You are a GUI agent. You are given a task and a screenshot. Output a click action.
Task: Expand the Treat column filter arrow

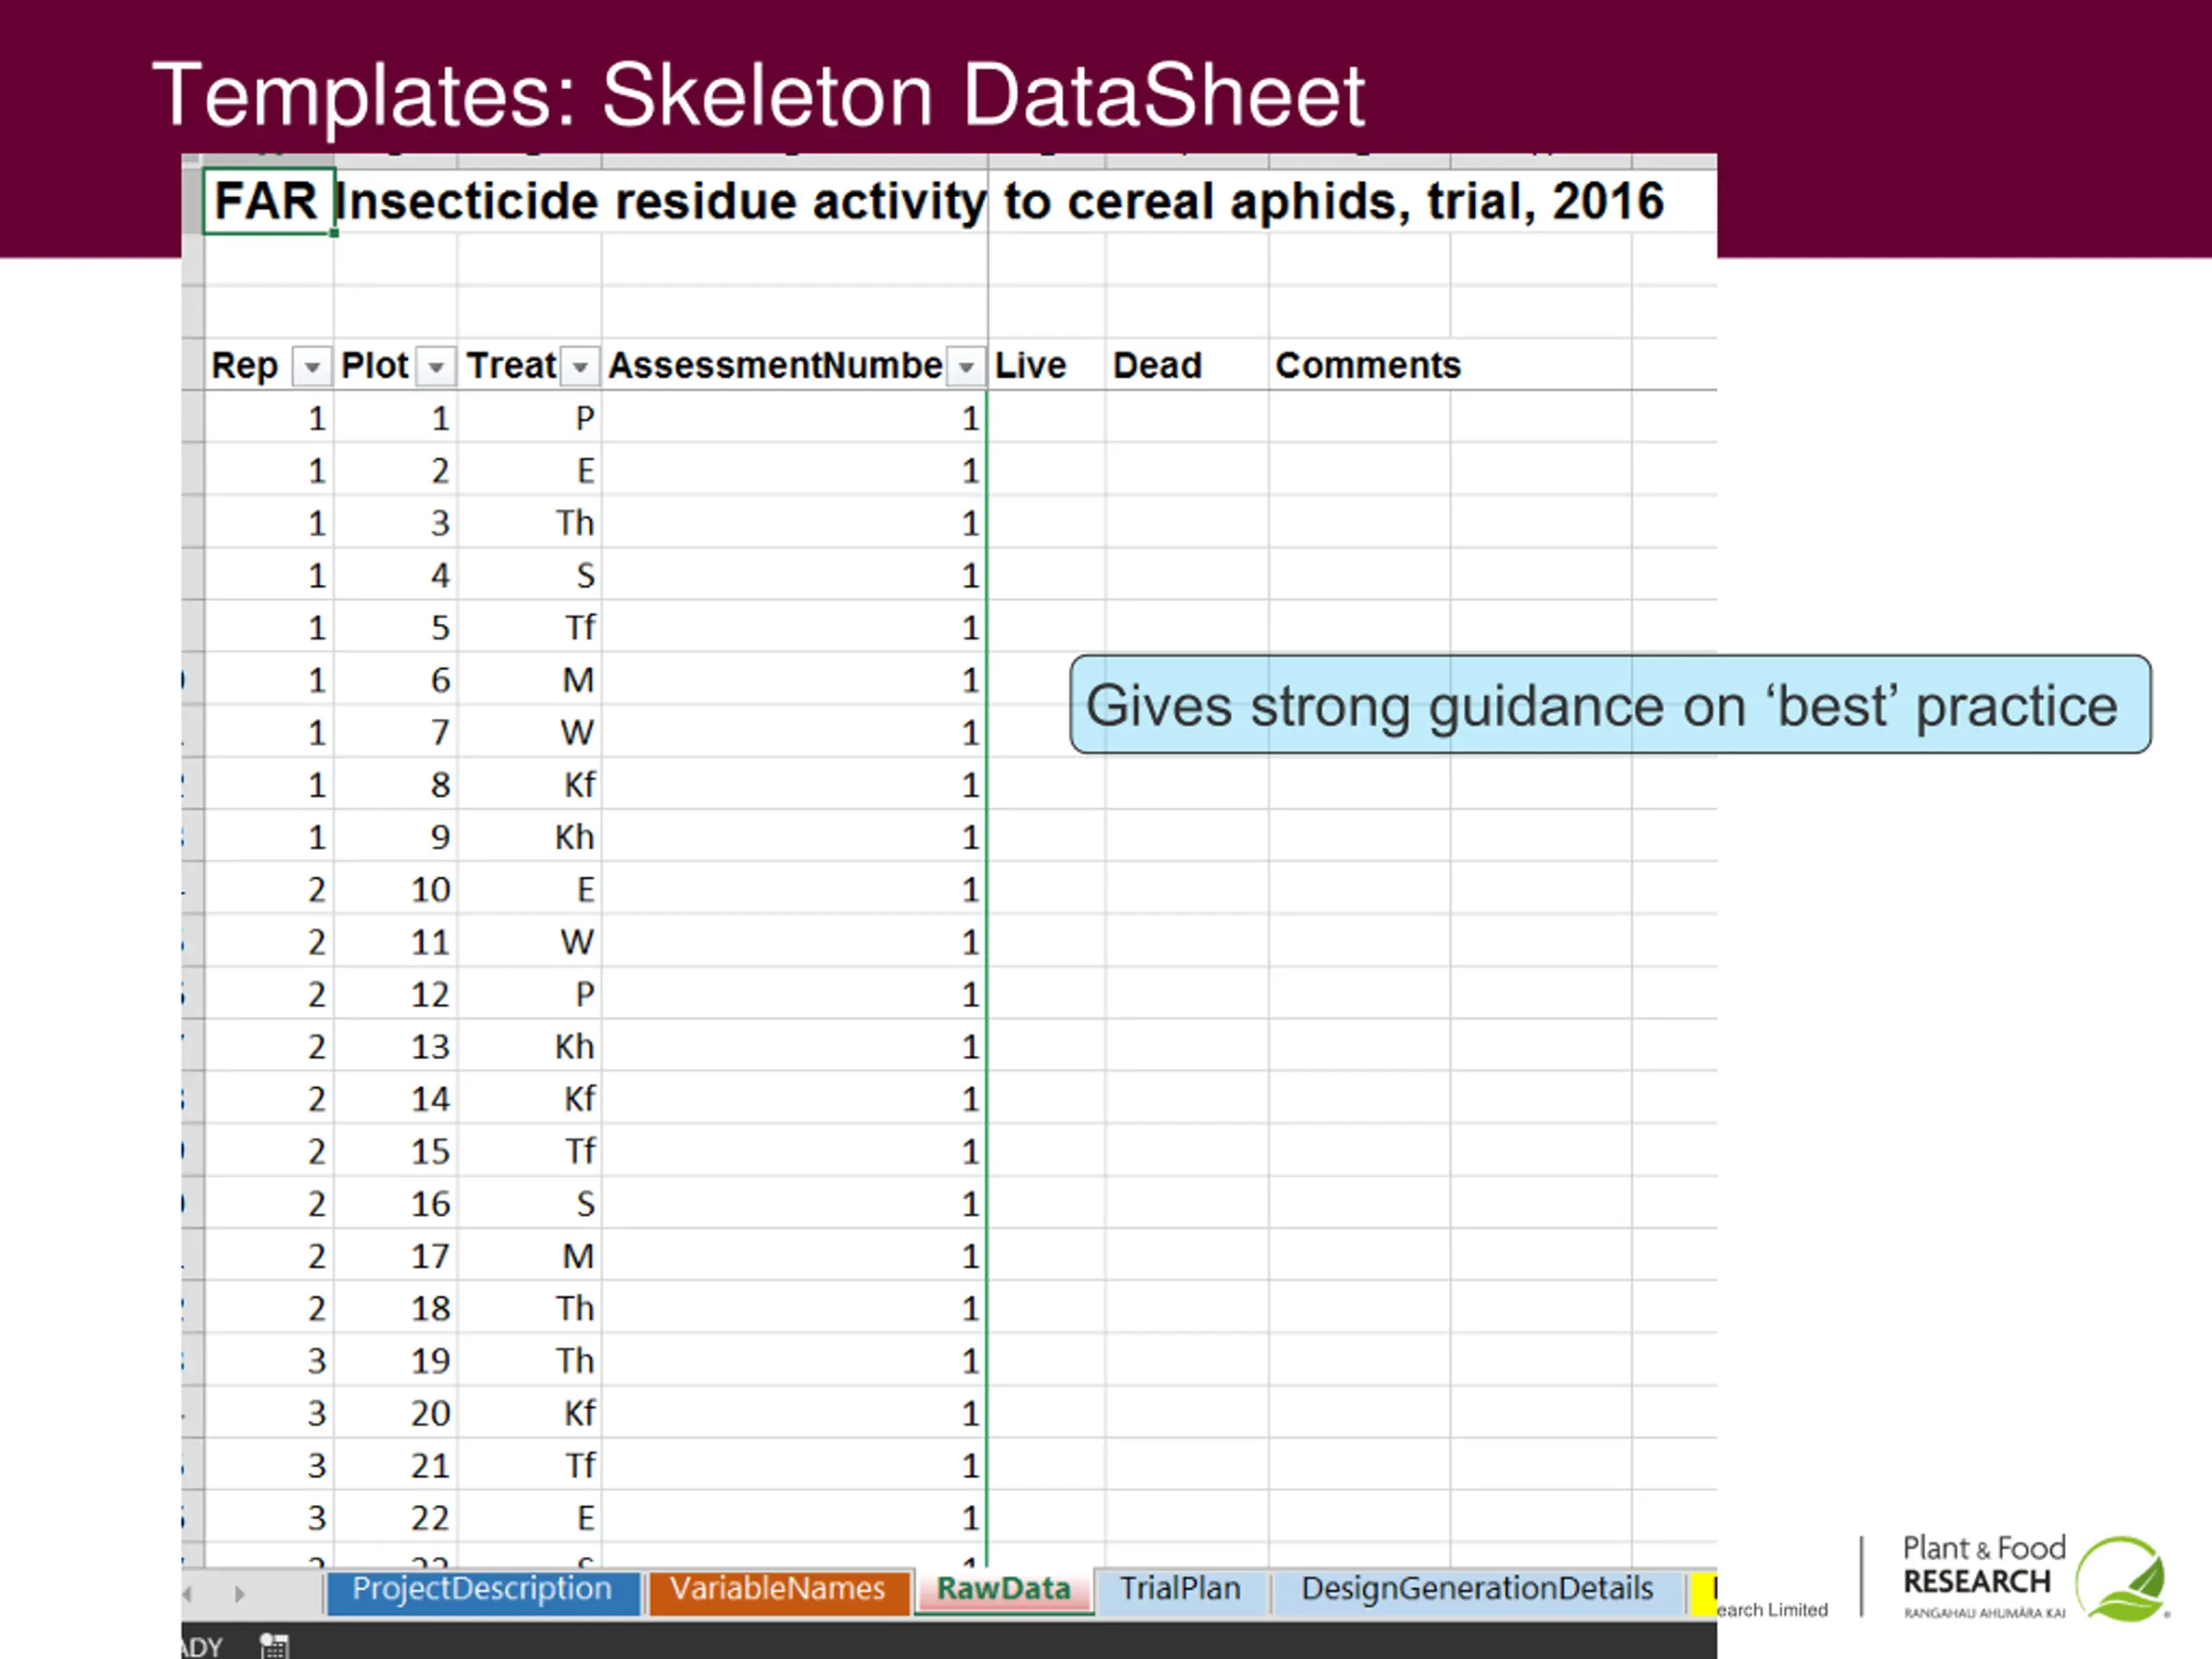580,367
